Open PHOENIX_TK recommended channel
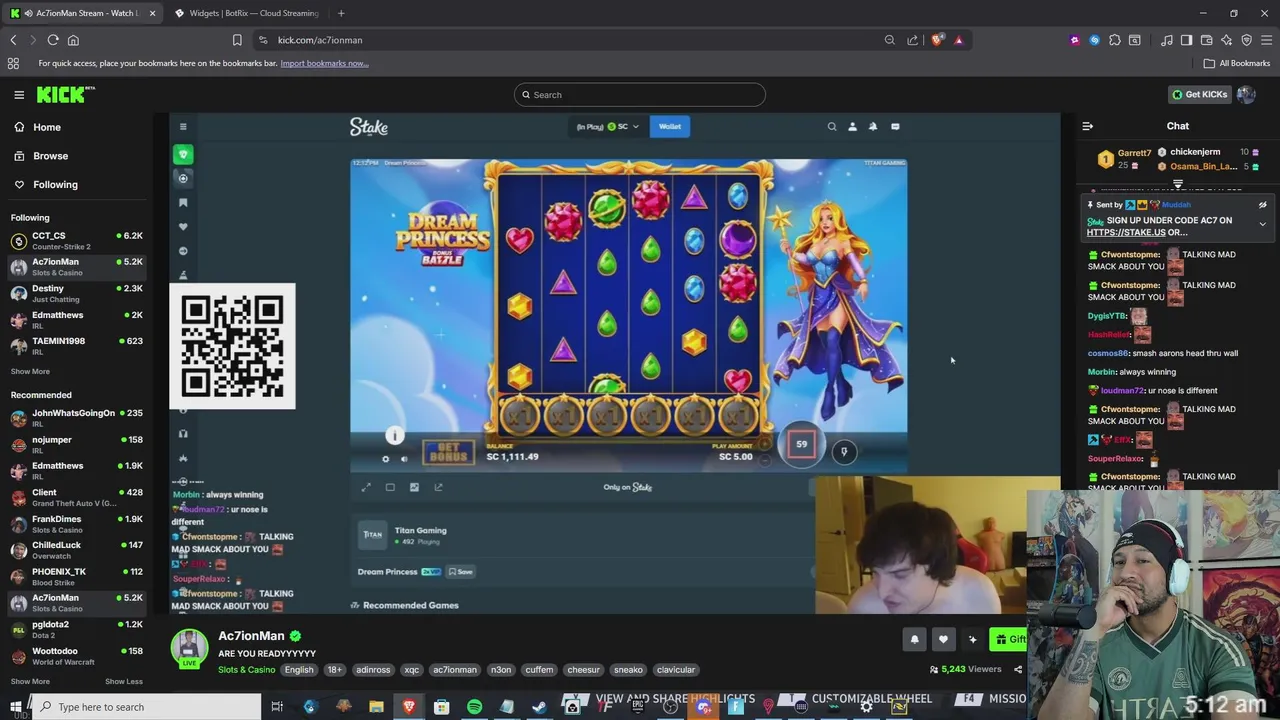The width and height of the screenshot is (1280, 720). pos(76,576)
